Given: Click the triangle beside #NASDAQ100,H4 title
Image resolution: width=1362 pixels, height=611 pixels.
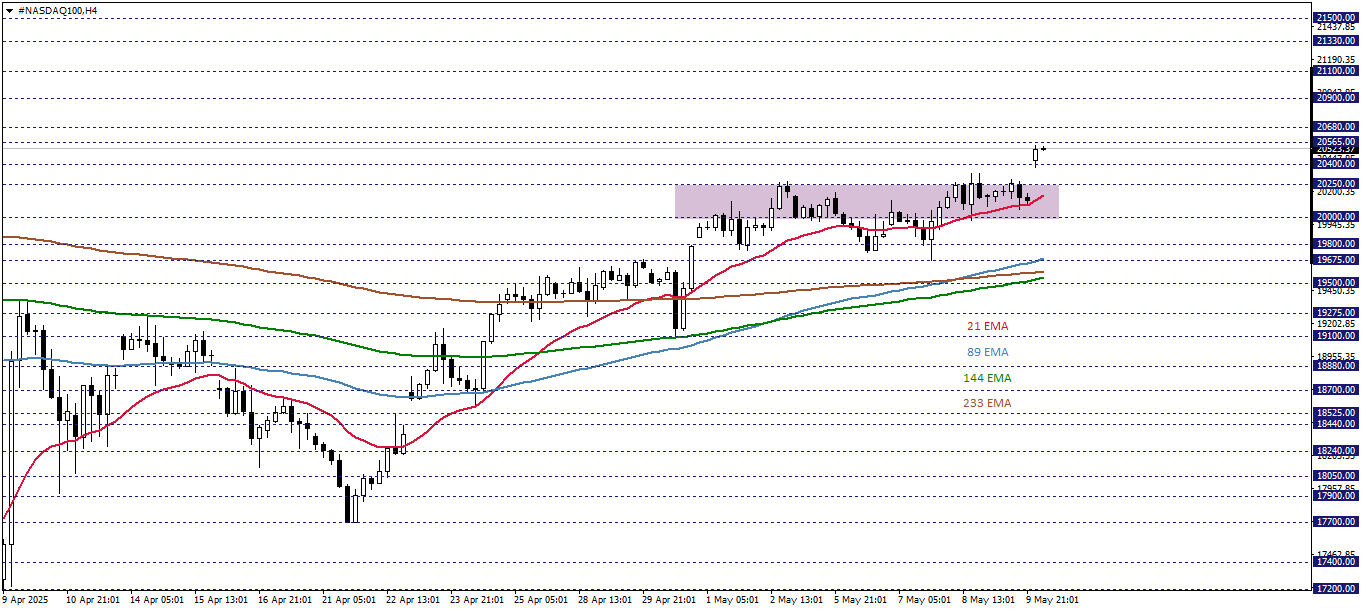Looking at the screenshot, I should [x=9, y=9].
